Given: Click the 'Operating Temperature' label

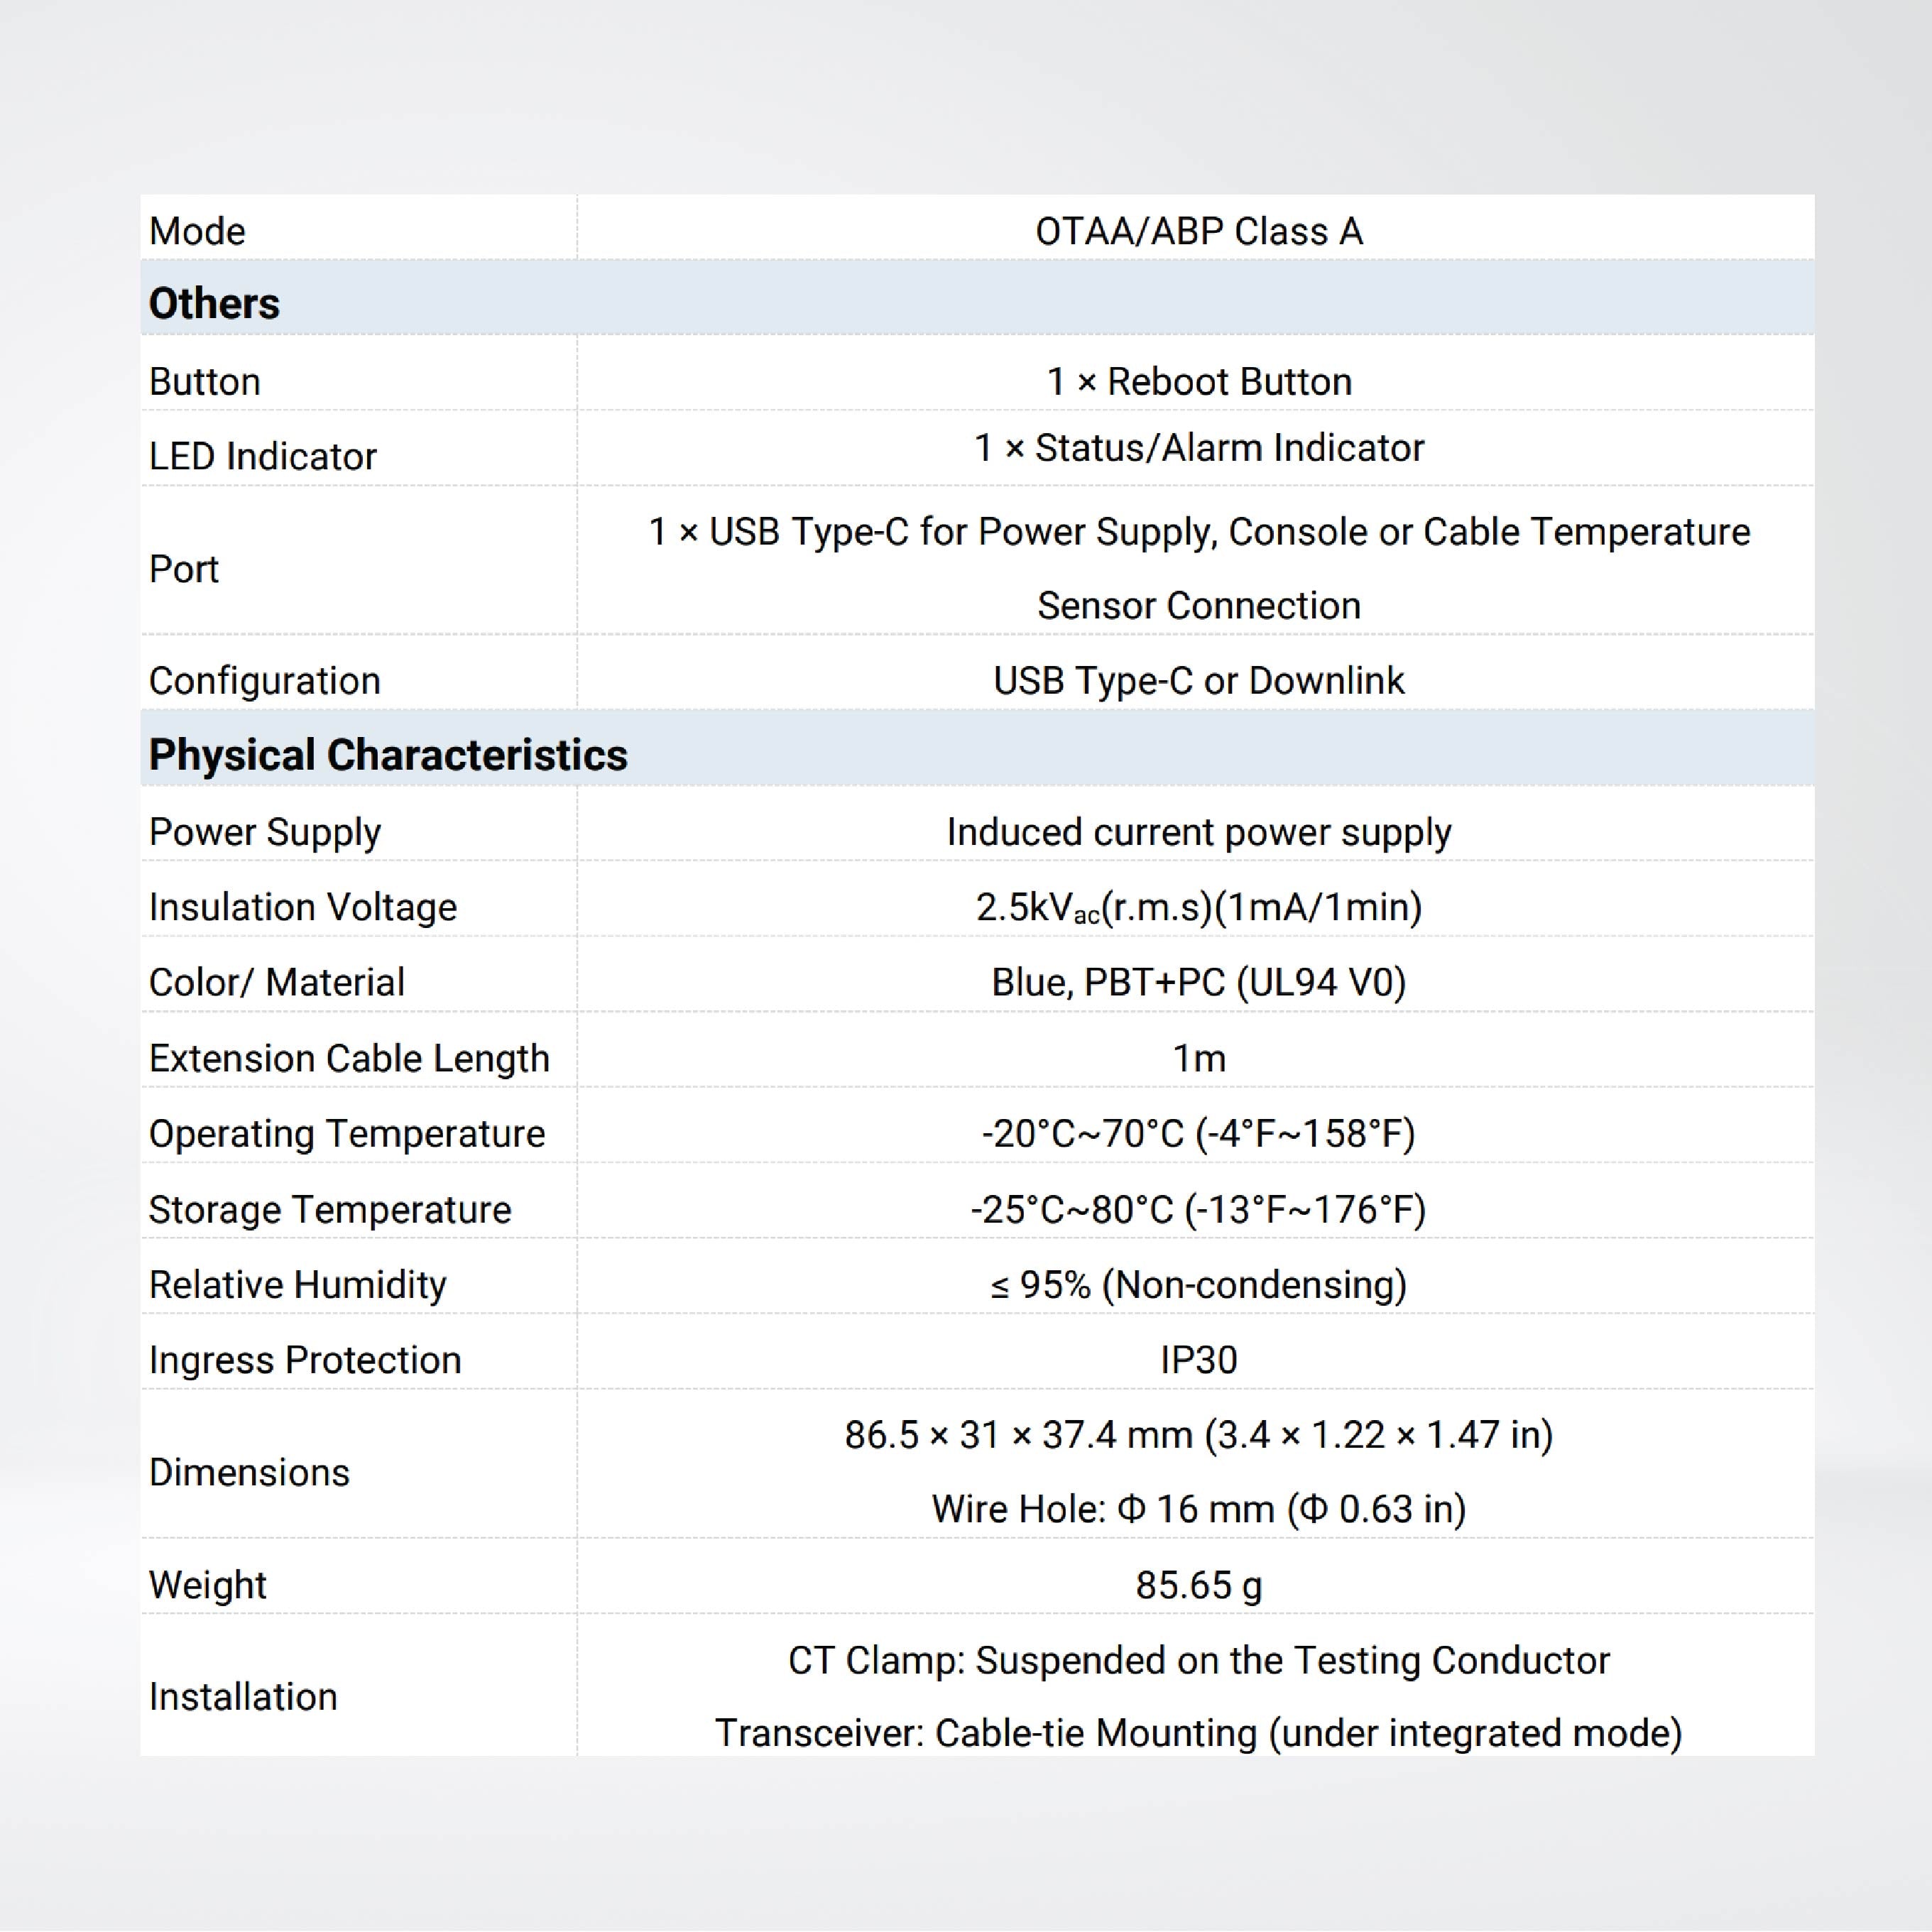Looking at the screenshot, I should pos(347,1134).
